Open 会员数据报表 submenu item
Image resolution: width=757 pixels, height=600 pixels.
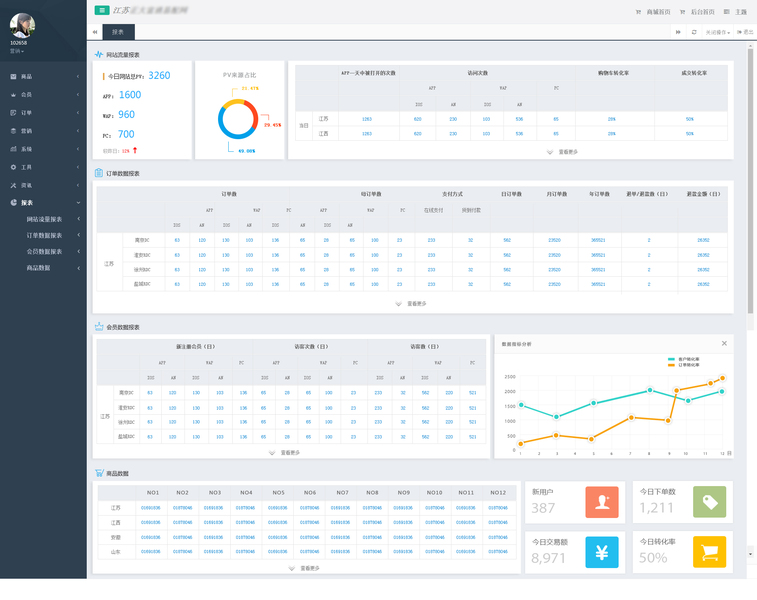pyautogui.click(x=44, y=251)
